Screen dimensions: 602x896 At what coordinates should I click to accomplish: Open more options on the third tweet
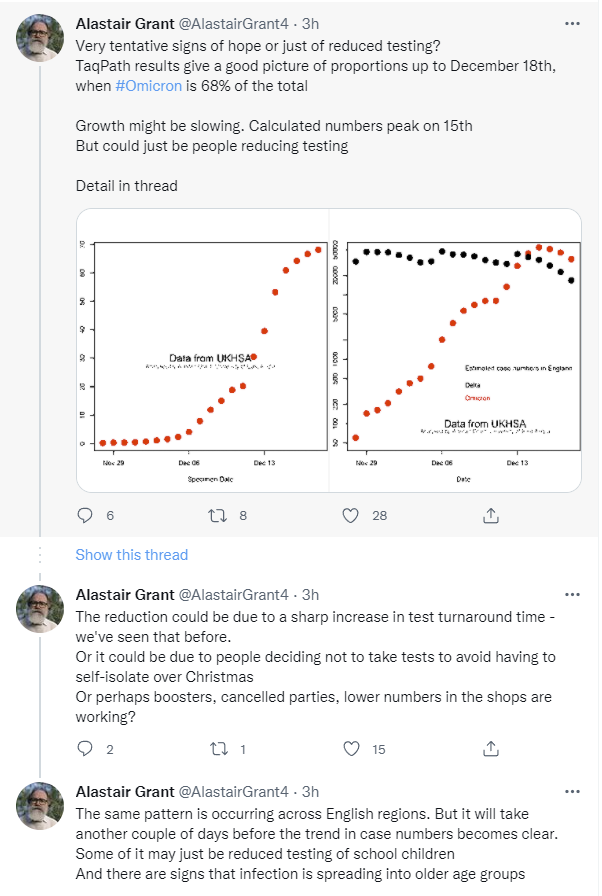(x=571, y=791)
